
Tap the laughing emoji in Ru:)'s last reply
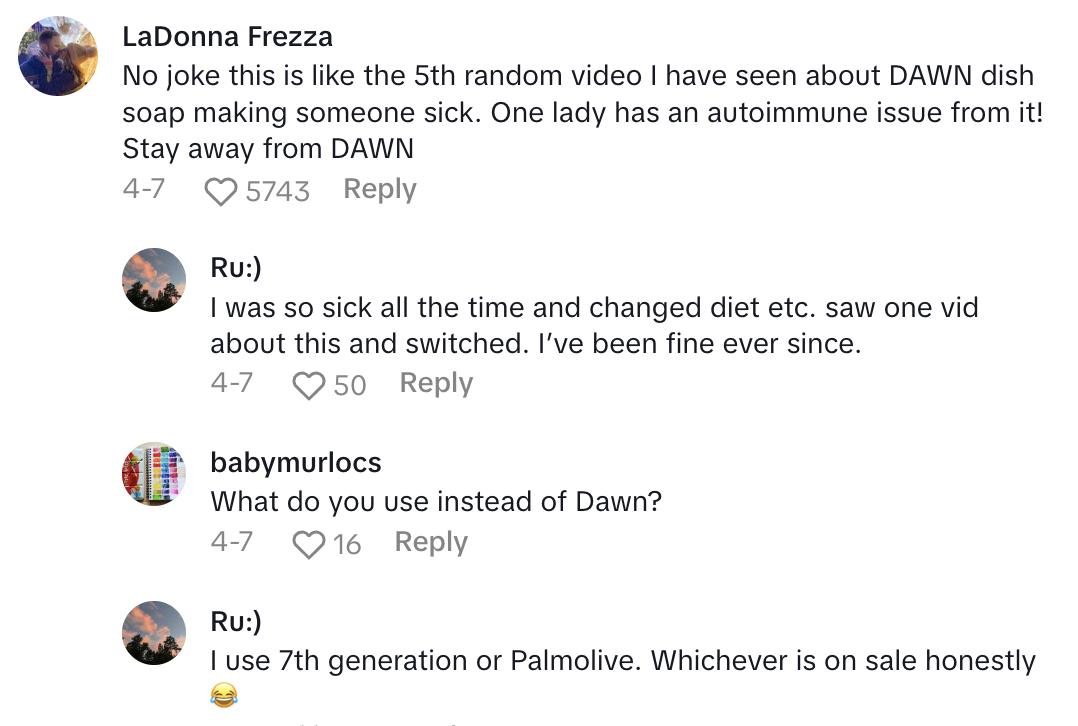[224, 694]
